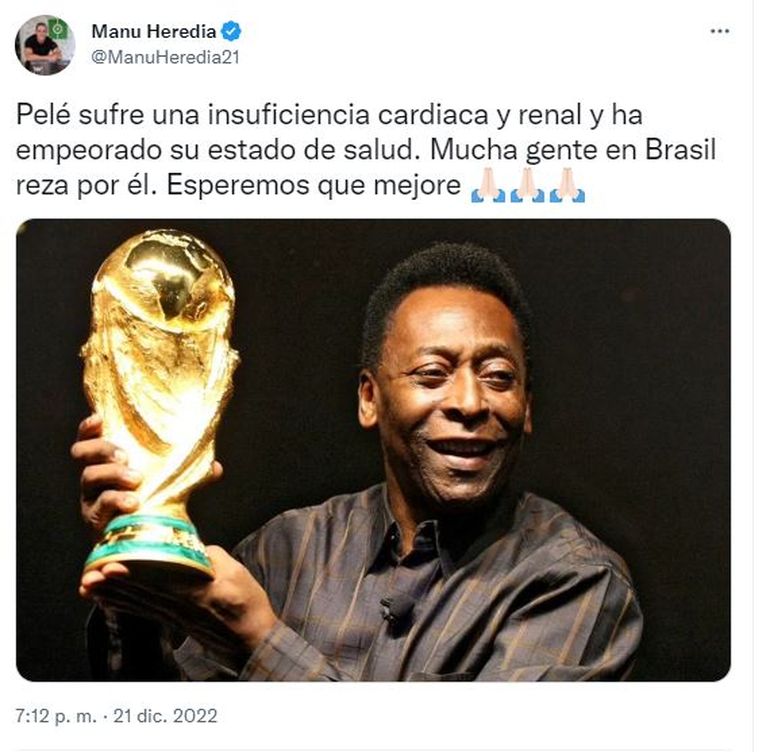The image size is (770, 752).
Task: Open the three-dot more options menu
Action: pyautogui.click(x=719, y=31)
